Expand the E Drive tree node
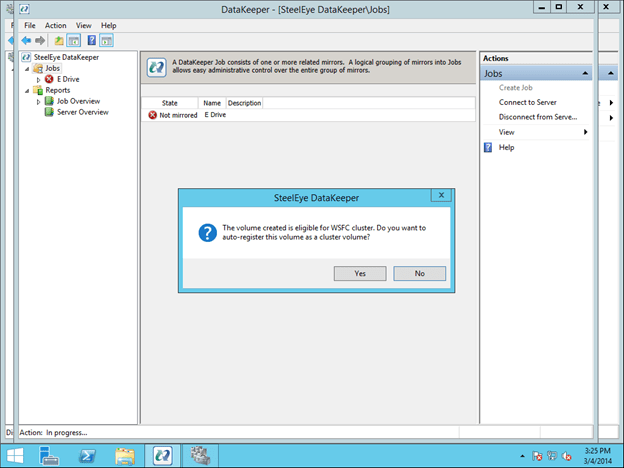624x468 pixels. click(38, 79)
